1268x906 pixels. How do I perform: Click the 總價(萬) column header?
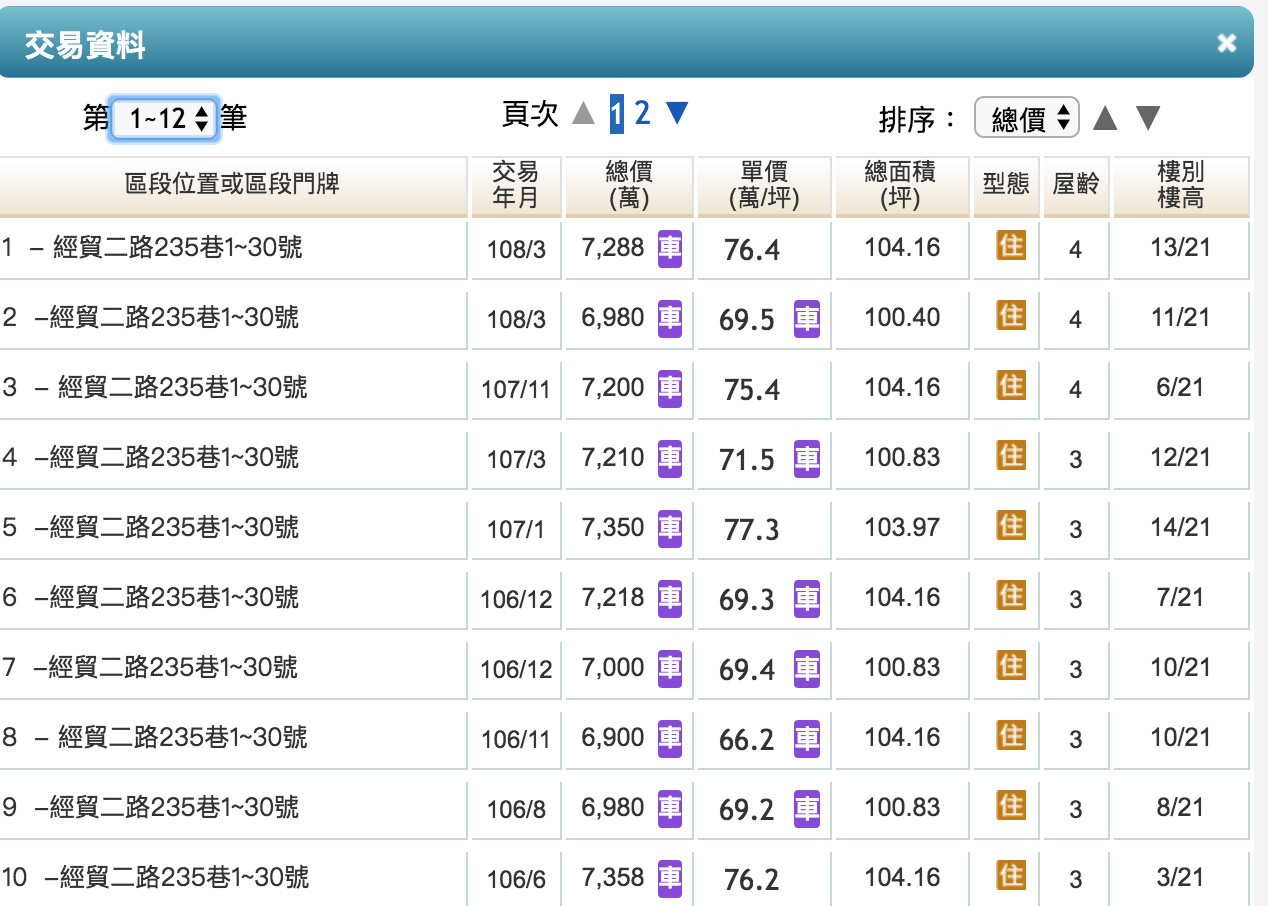[x=629, y=185]
